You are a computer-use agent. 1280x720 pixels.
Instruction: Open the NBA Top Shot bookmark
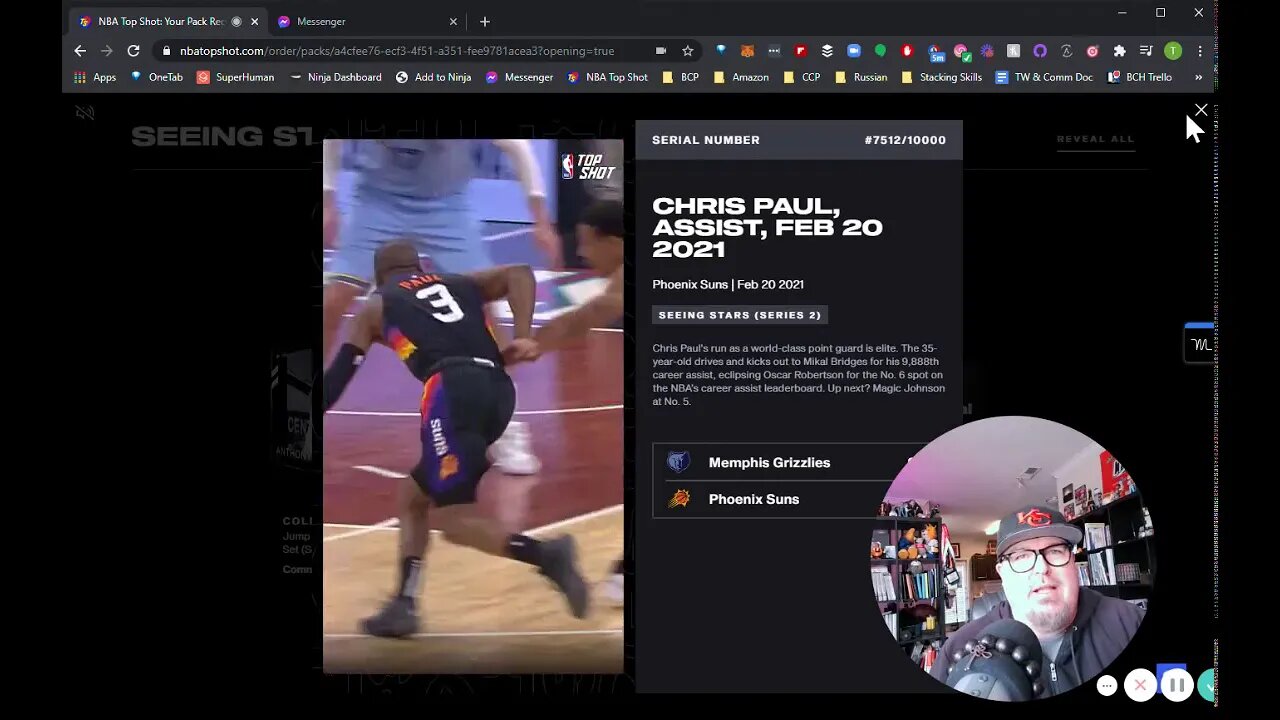click(607, 77)
